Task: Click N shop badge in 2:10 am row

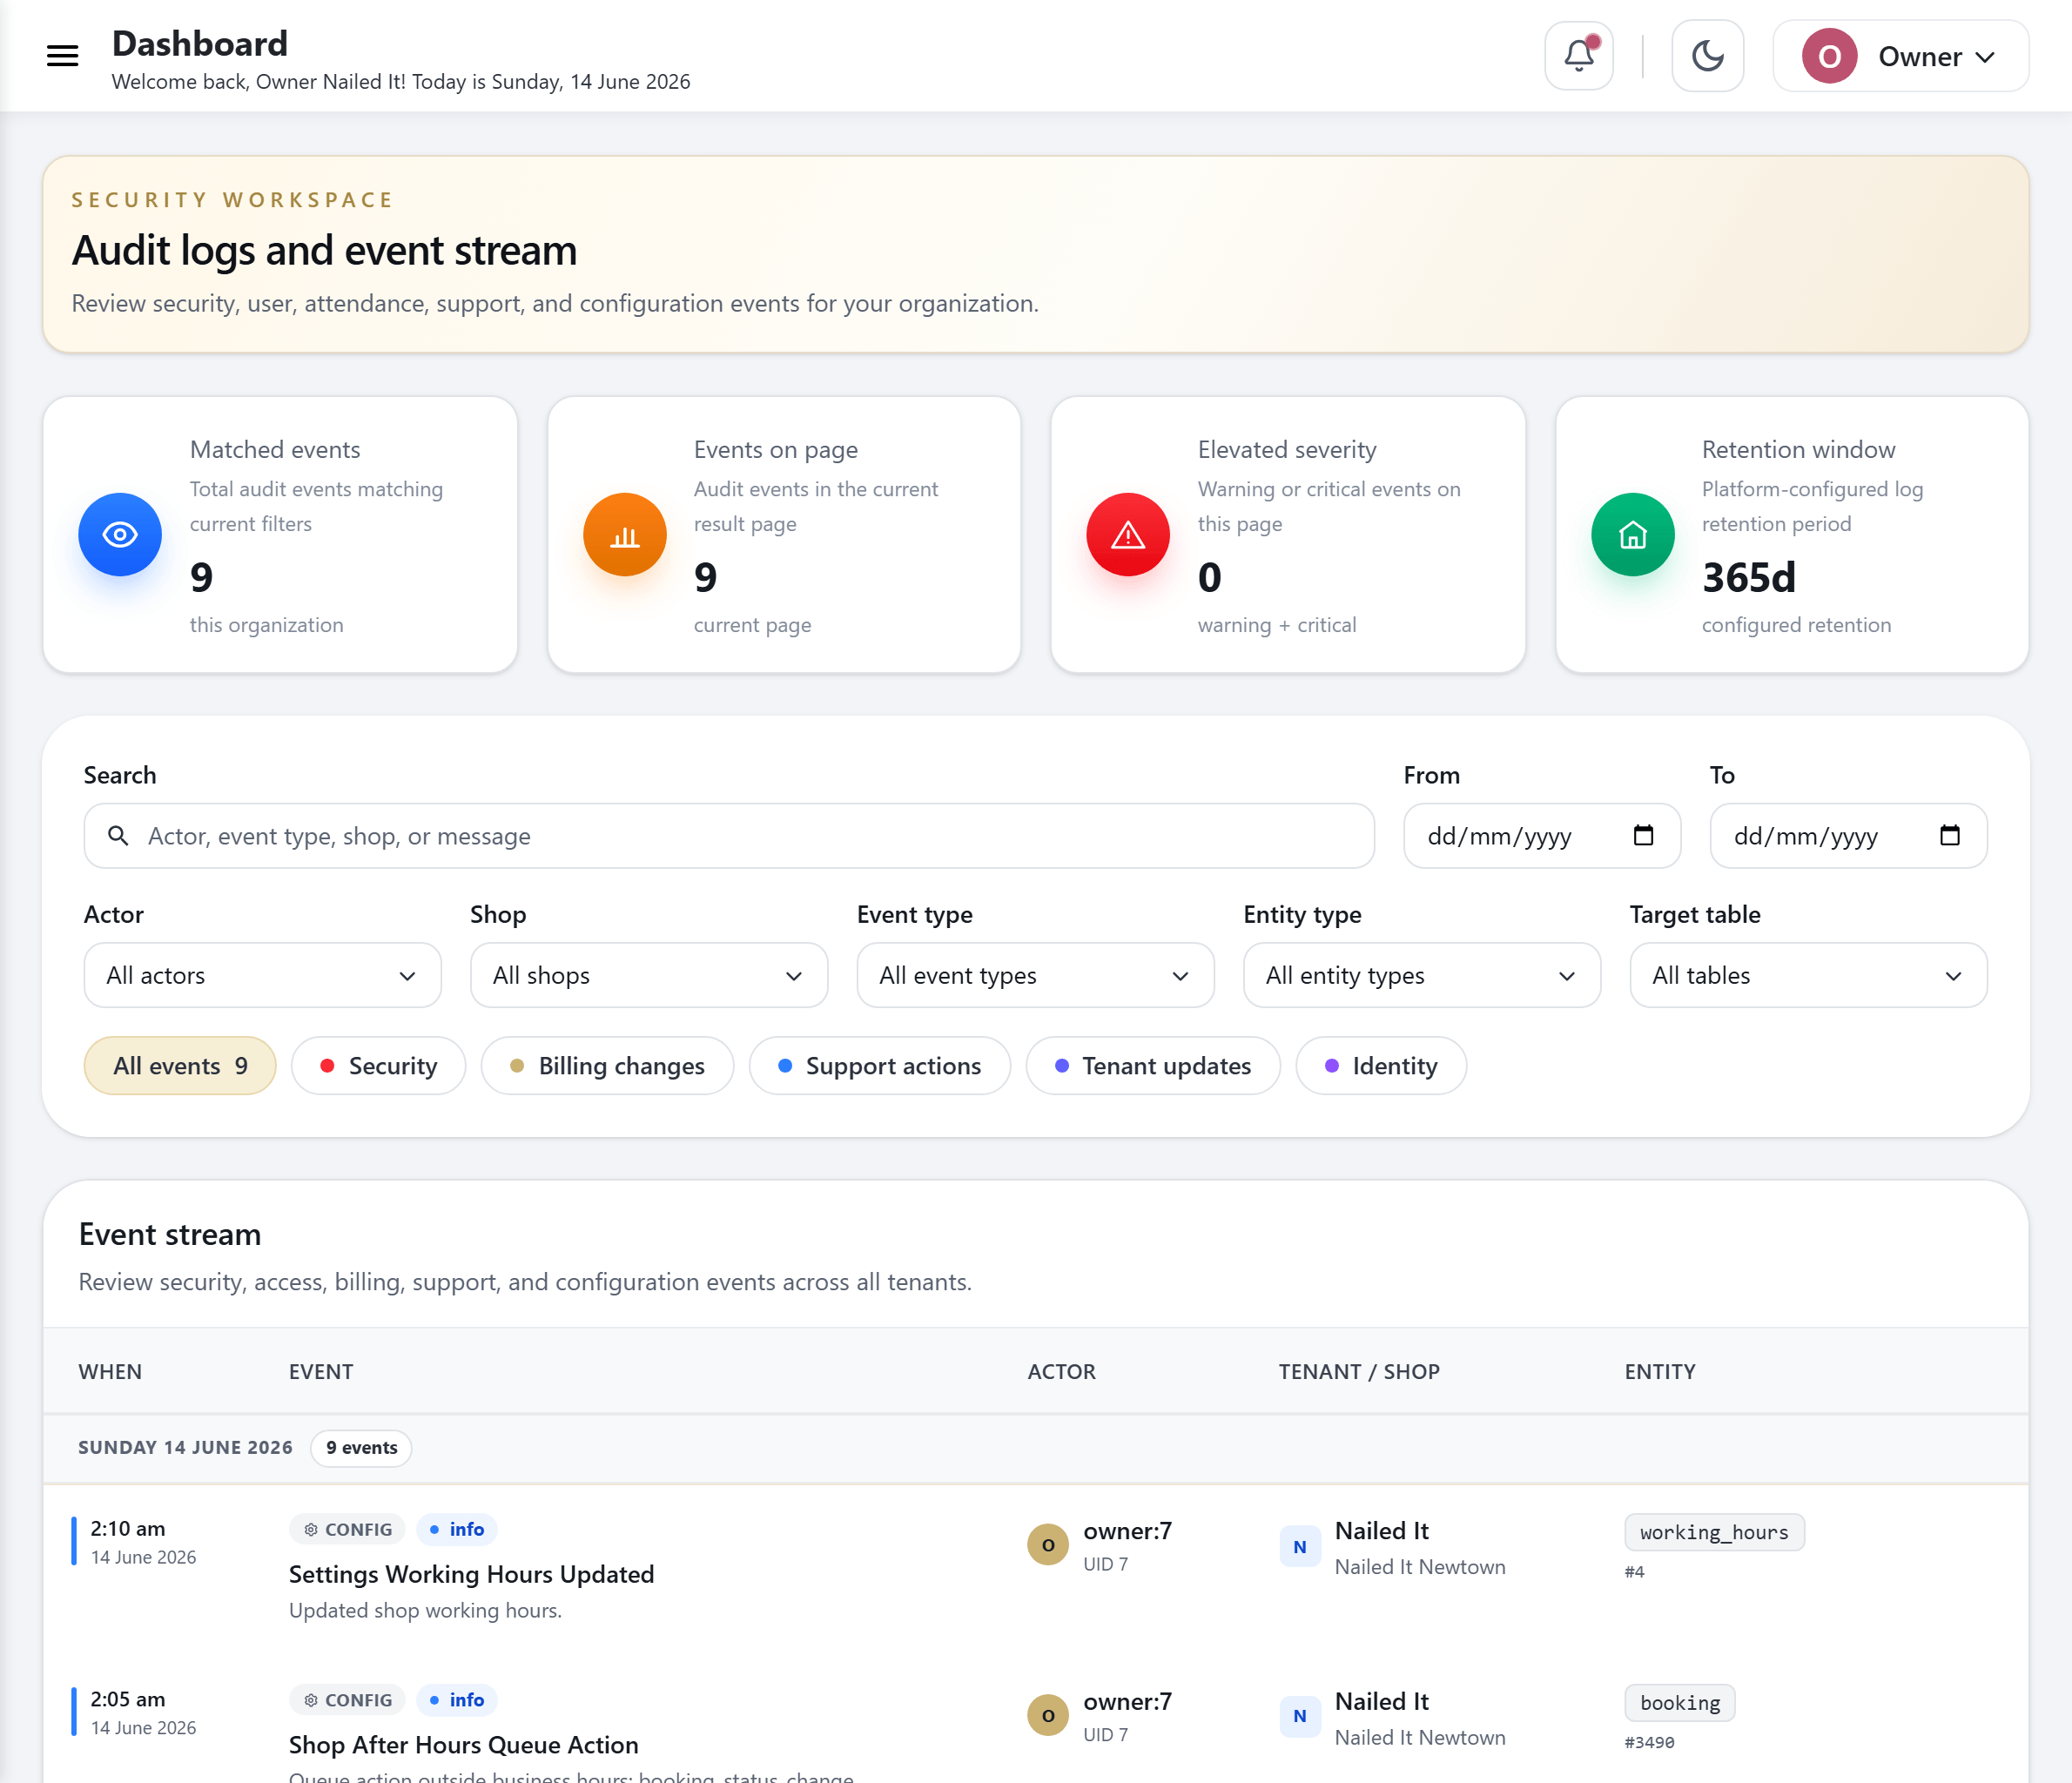Action: (x=1300, y=1547)
